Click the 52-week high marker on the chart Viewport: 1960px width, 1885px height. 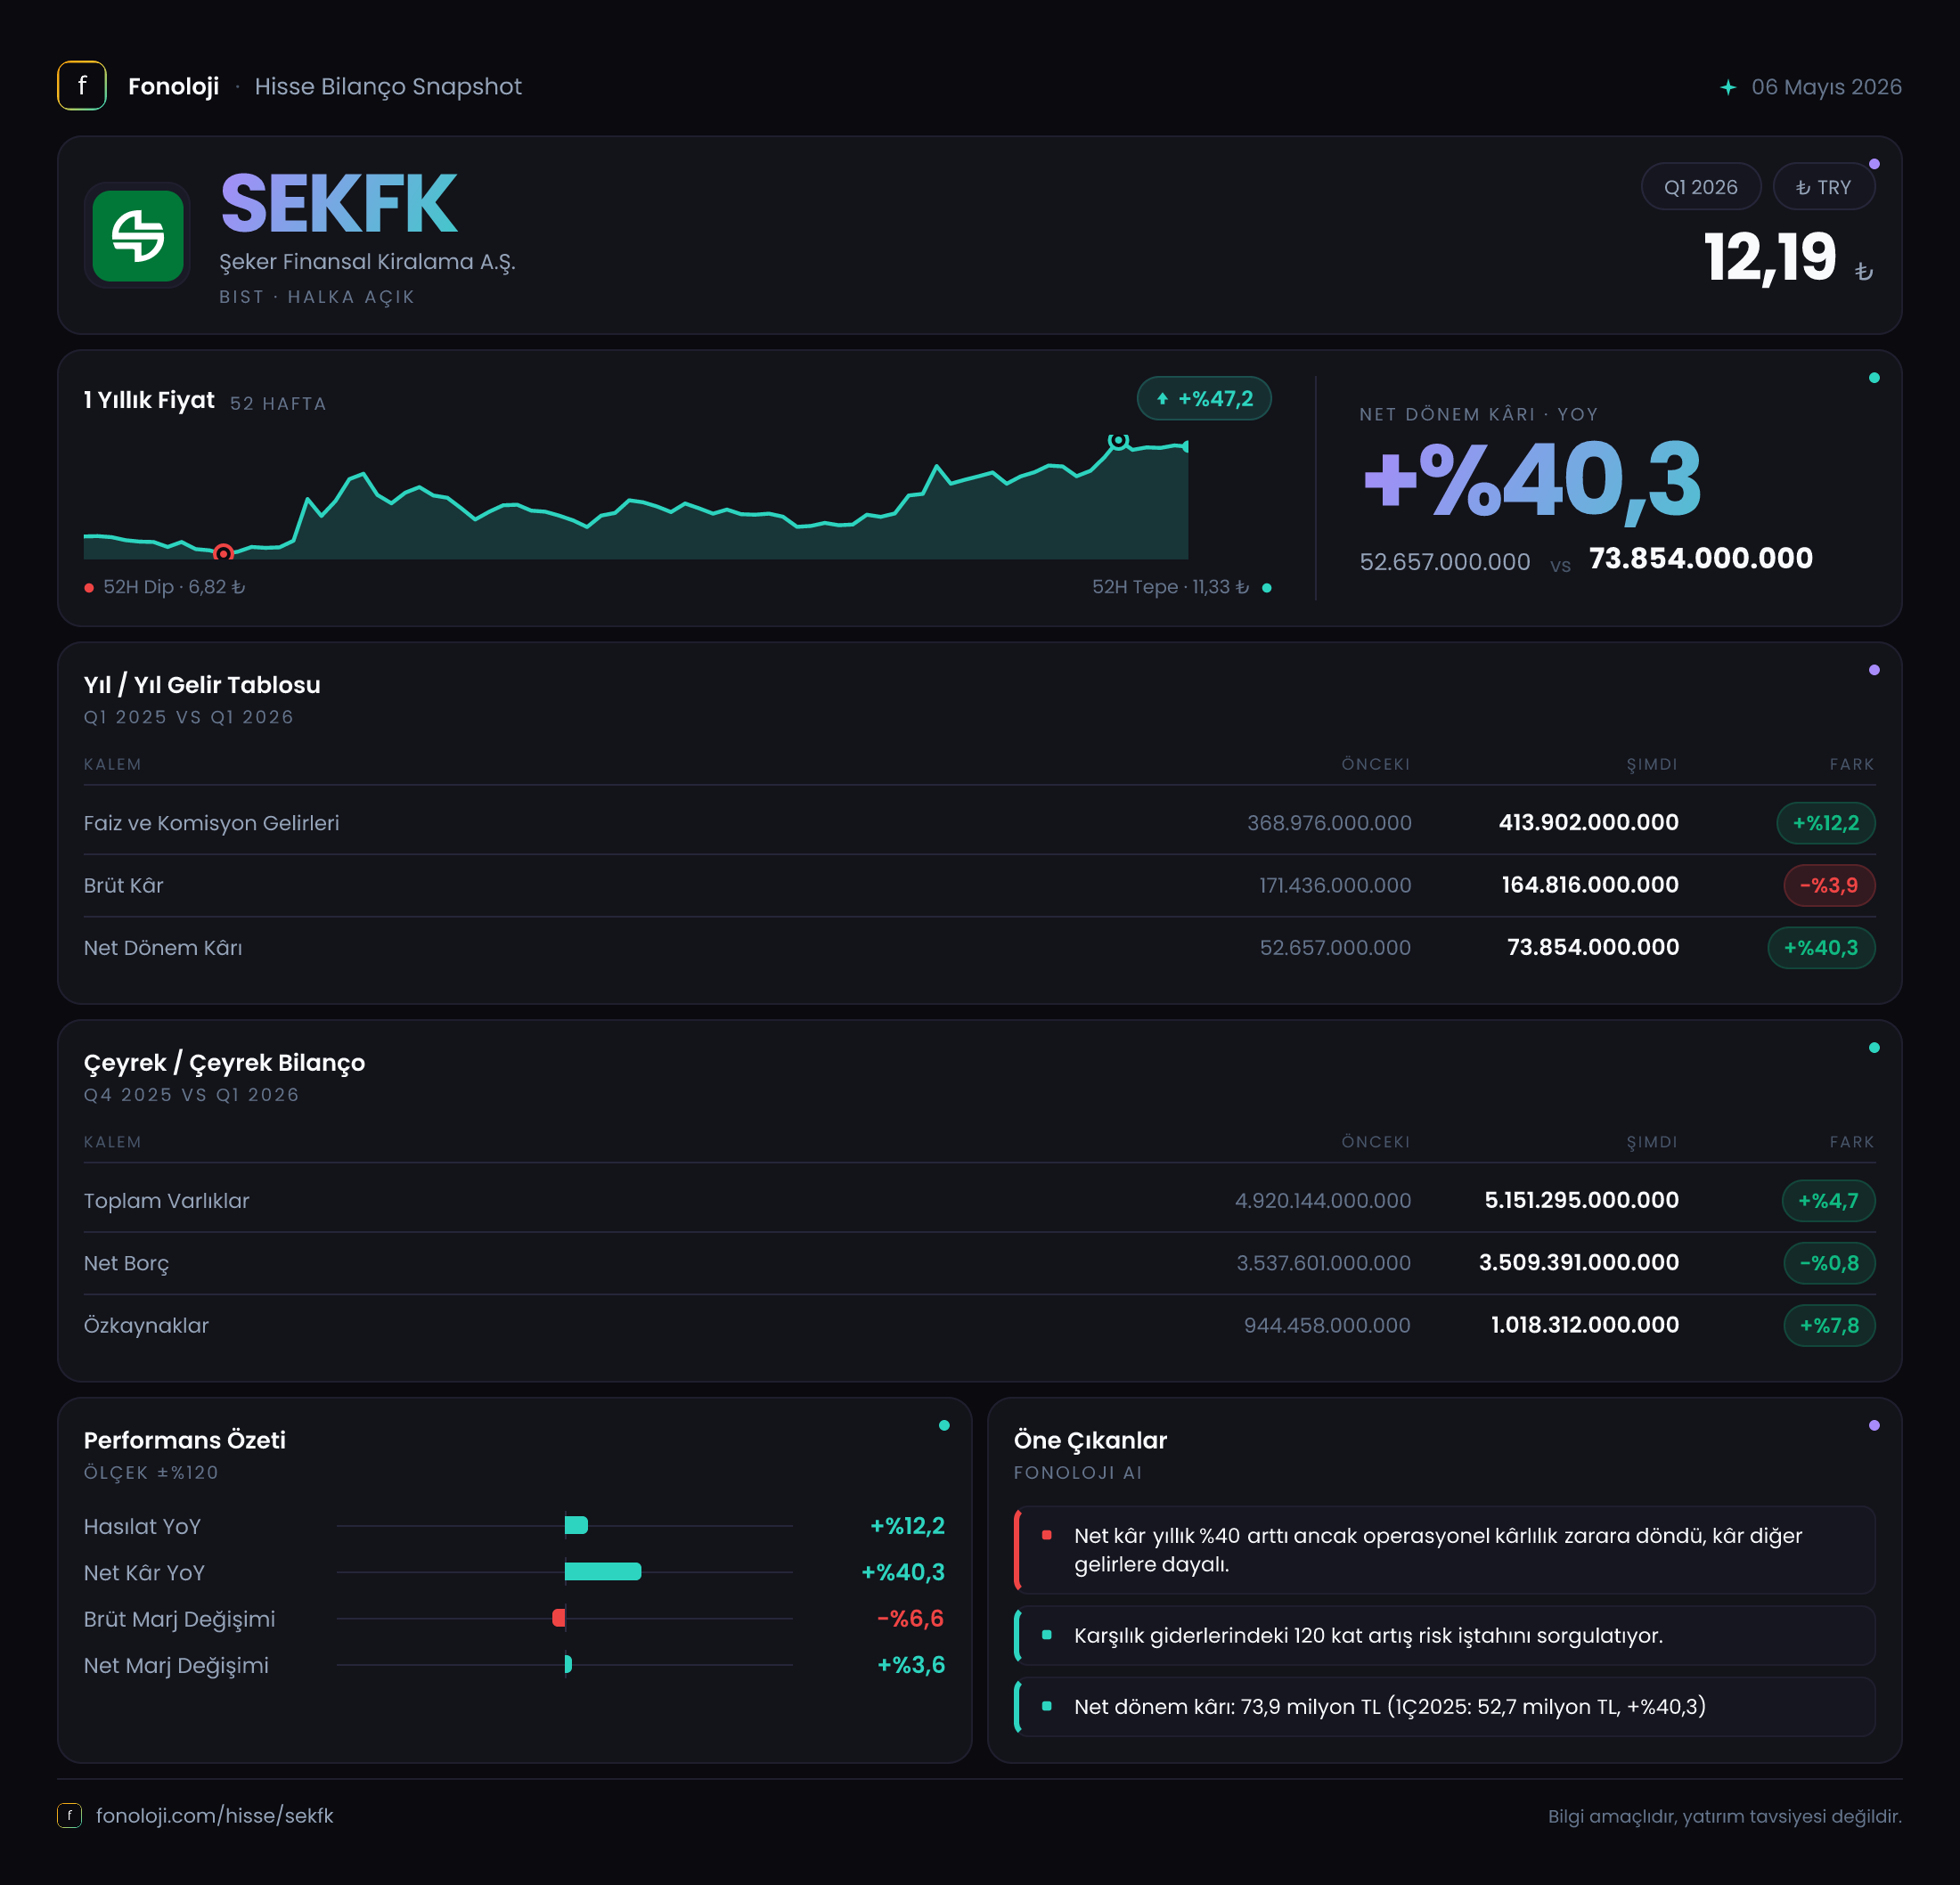[x=1118, y=440]
